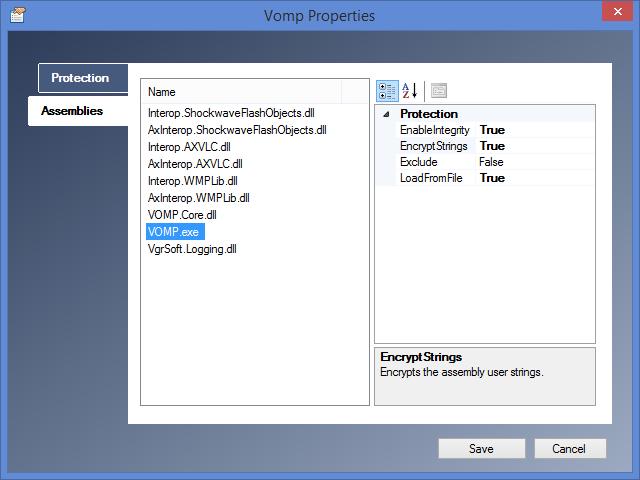
Task: Toggle the EncryptStrings property value
Action: 492,146
